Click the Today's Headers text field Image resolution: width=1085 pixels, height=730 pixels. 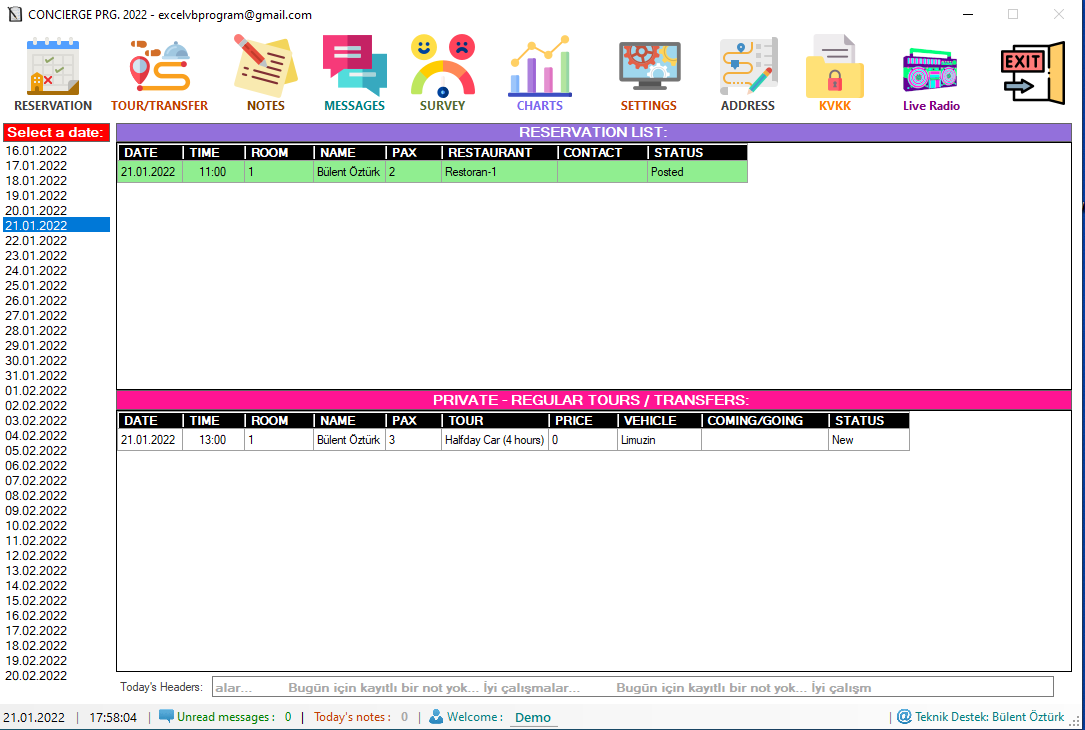tap(632, 687)
